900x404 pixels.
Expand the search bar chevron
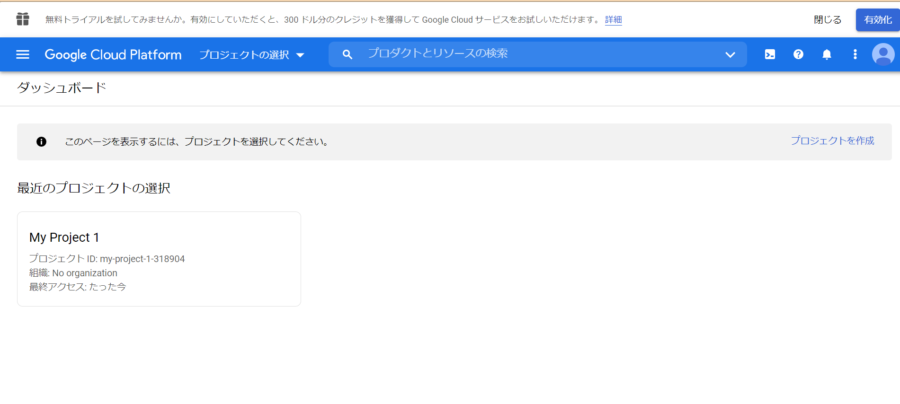[x=730, y=55]
